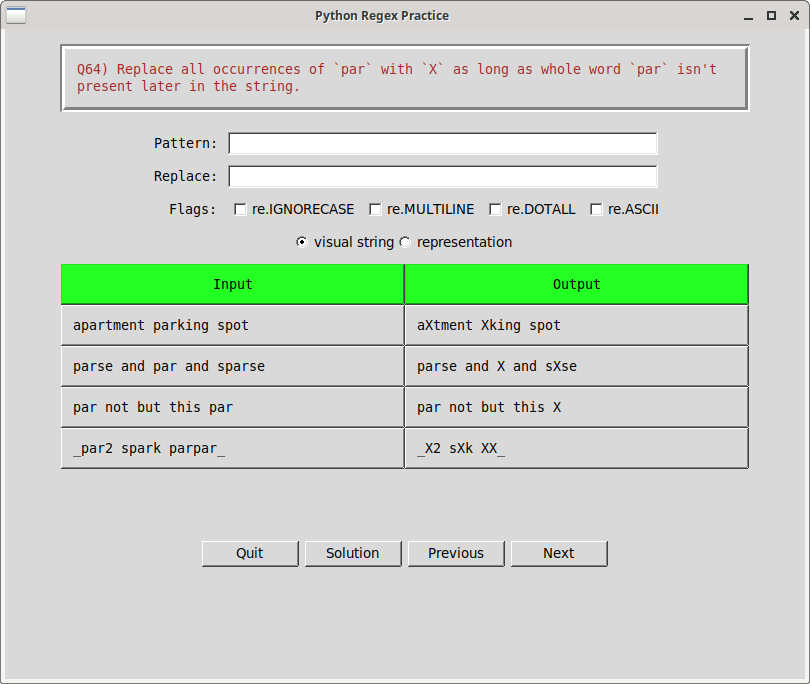Select the visual string radio button
The height and width of the screenshot is (684, 810).
point(301,242)
